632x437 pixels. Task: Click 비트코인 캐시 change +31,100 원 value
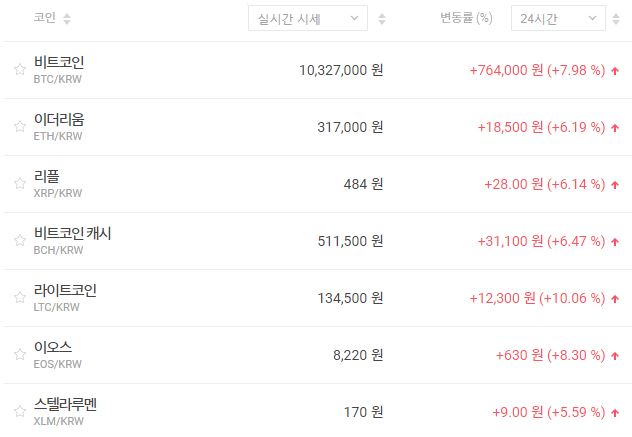(506, 241)
